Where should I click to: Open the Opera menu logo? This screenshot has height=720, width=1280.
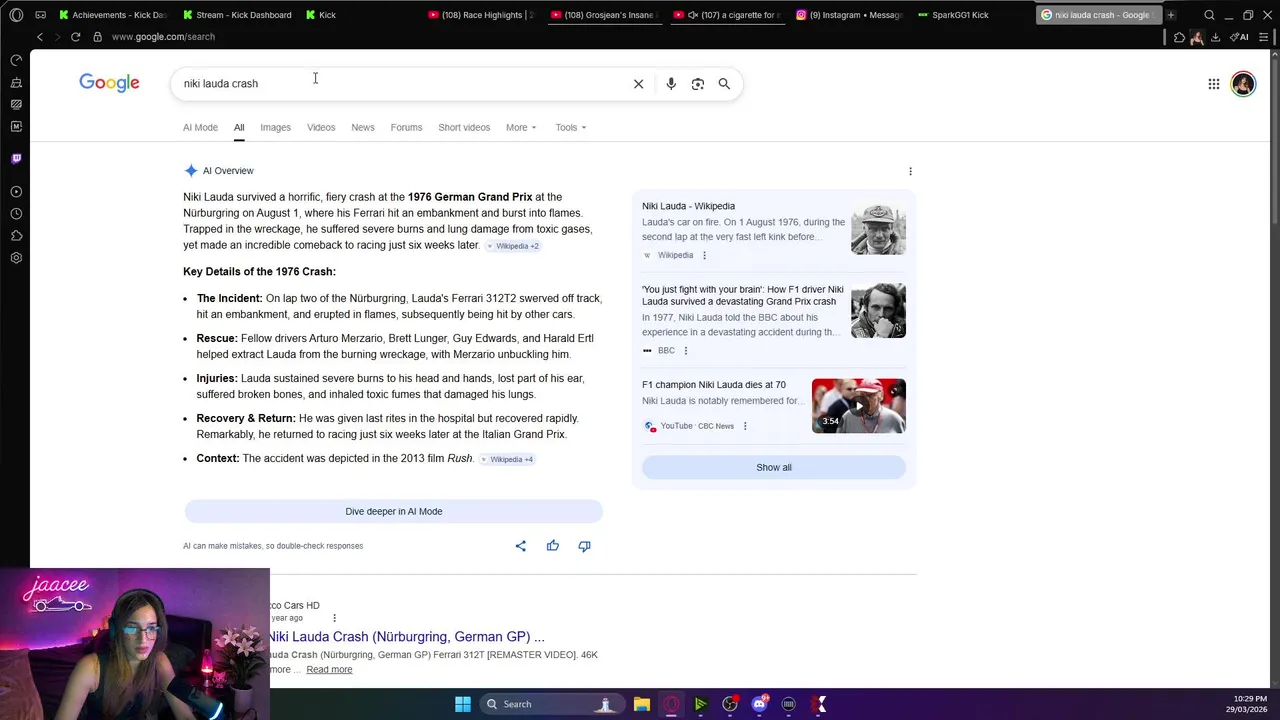(x=16, y=15)
